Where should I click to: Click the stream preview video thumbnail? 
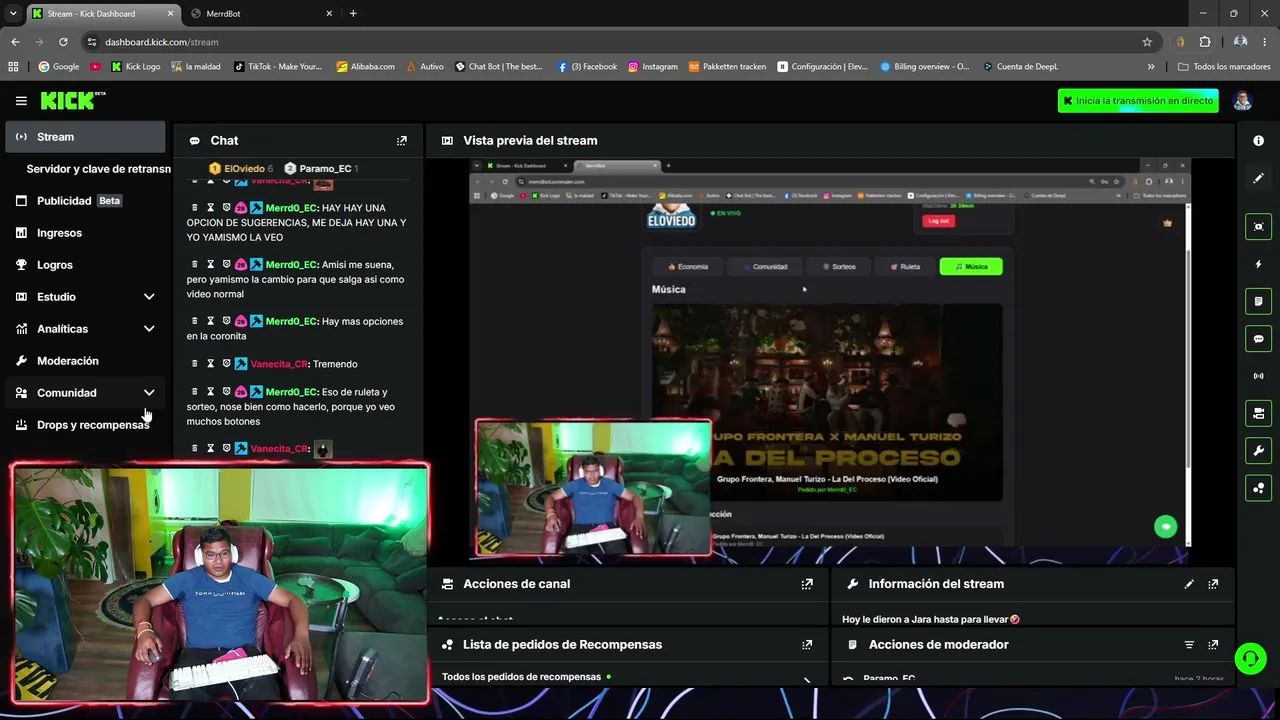tap(830, 355)
